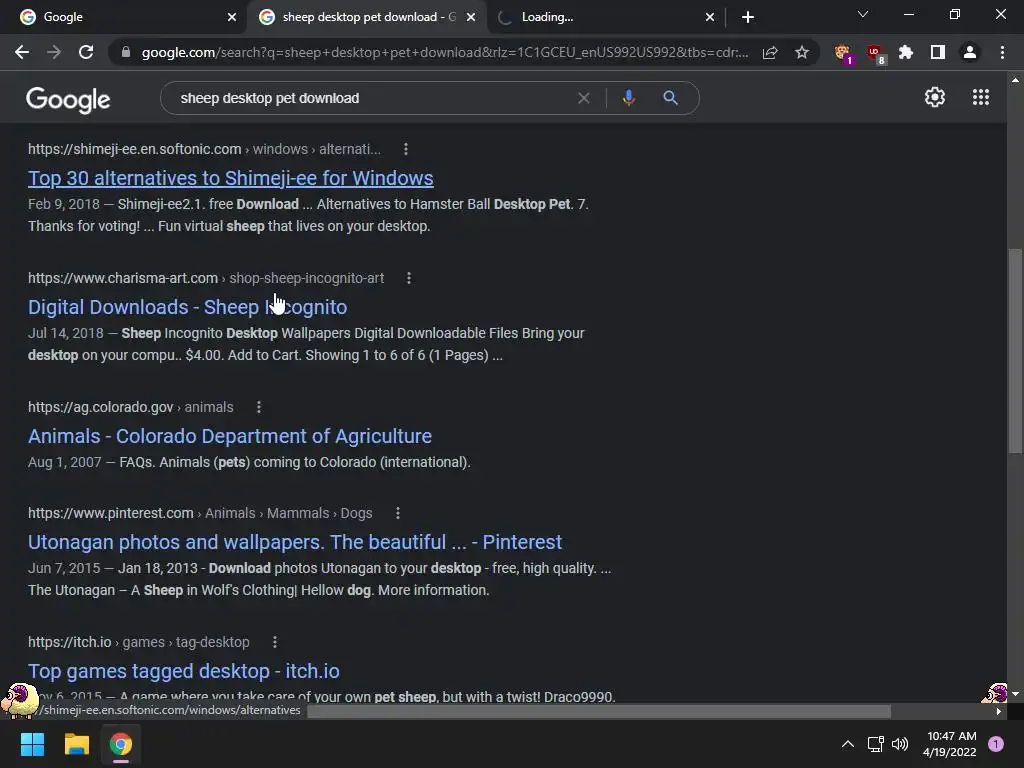Open the Windows Start menu
1024x768 pixels.
point(32,744)
